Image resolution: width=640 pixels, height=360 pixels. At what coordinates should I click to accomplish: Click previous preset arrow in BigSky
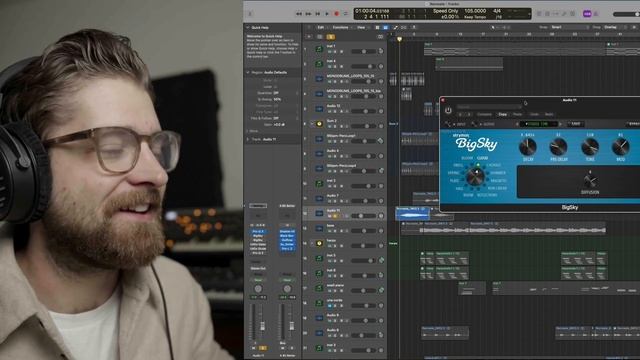pyautogui.click(x=517, y=124)
